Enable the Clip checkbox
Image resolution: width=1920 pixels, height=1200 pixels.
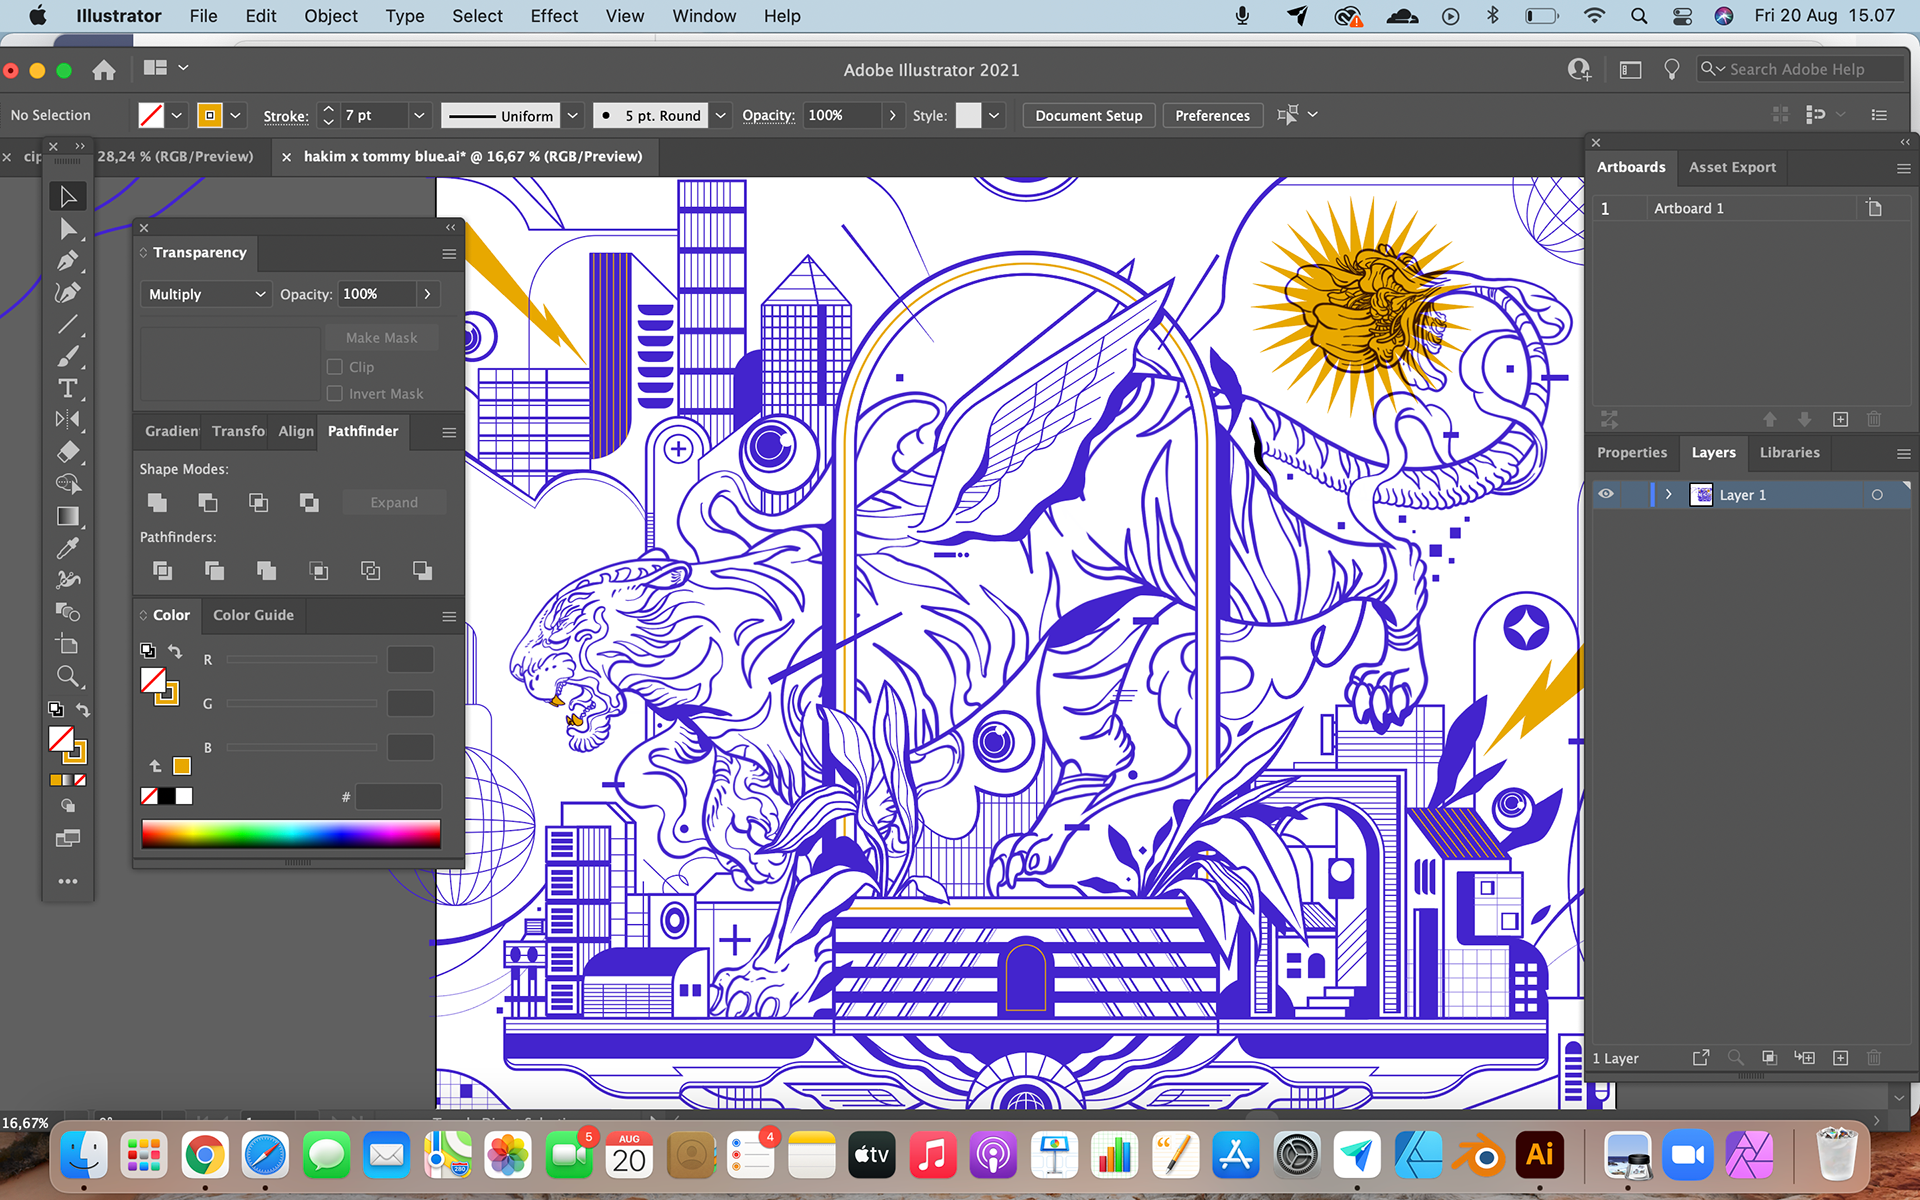(x=335, y=367)
